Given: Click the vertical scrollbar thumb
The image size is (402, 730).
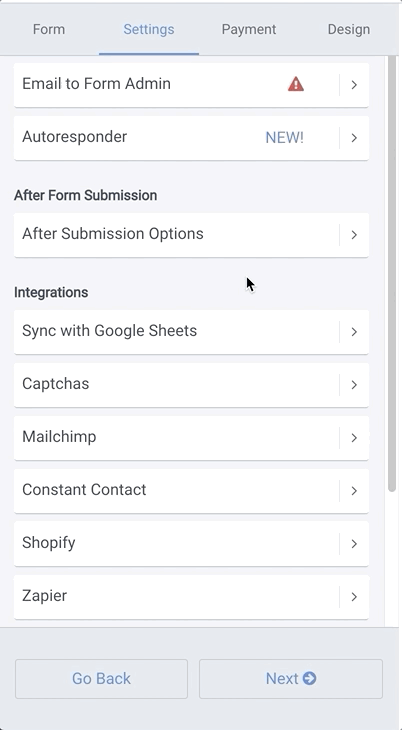Looking at the screenshot, I should click(x=392, y=274).
